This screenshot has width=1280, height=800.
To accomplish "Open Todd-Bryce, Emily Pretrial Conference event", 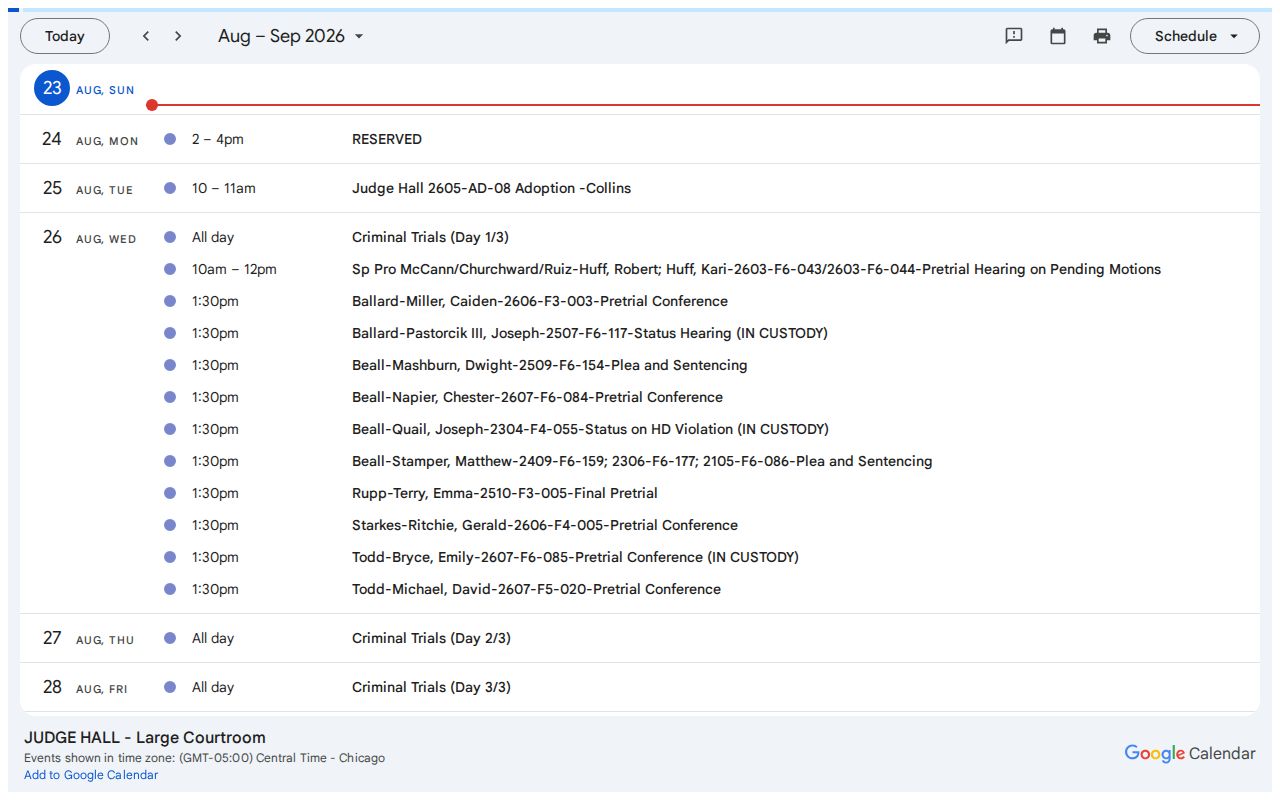I will pos(575,557).
